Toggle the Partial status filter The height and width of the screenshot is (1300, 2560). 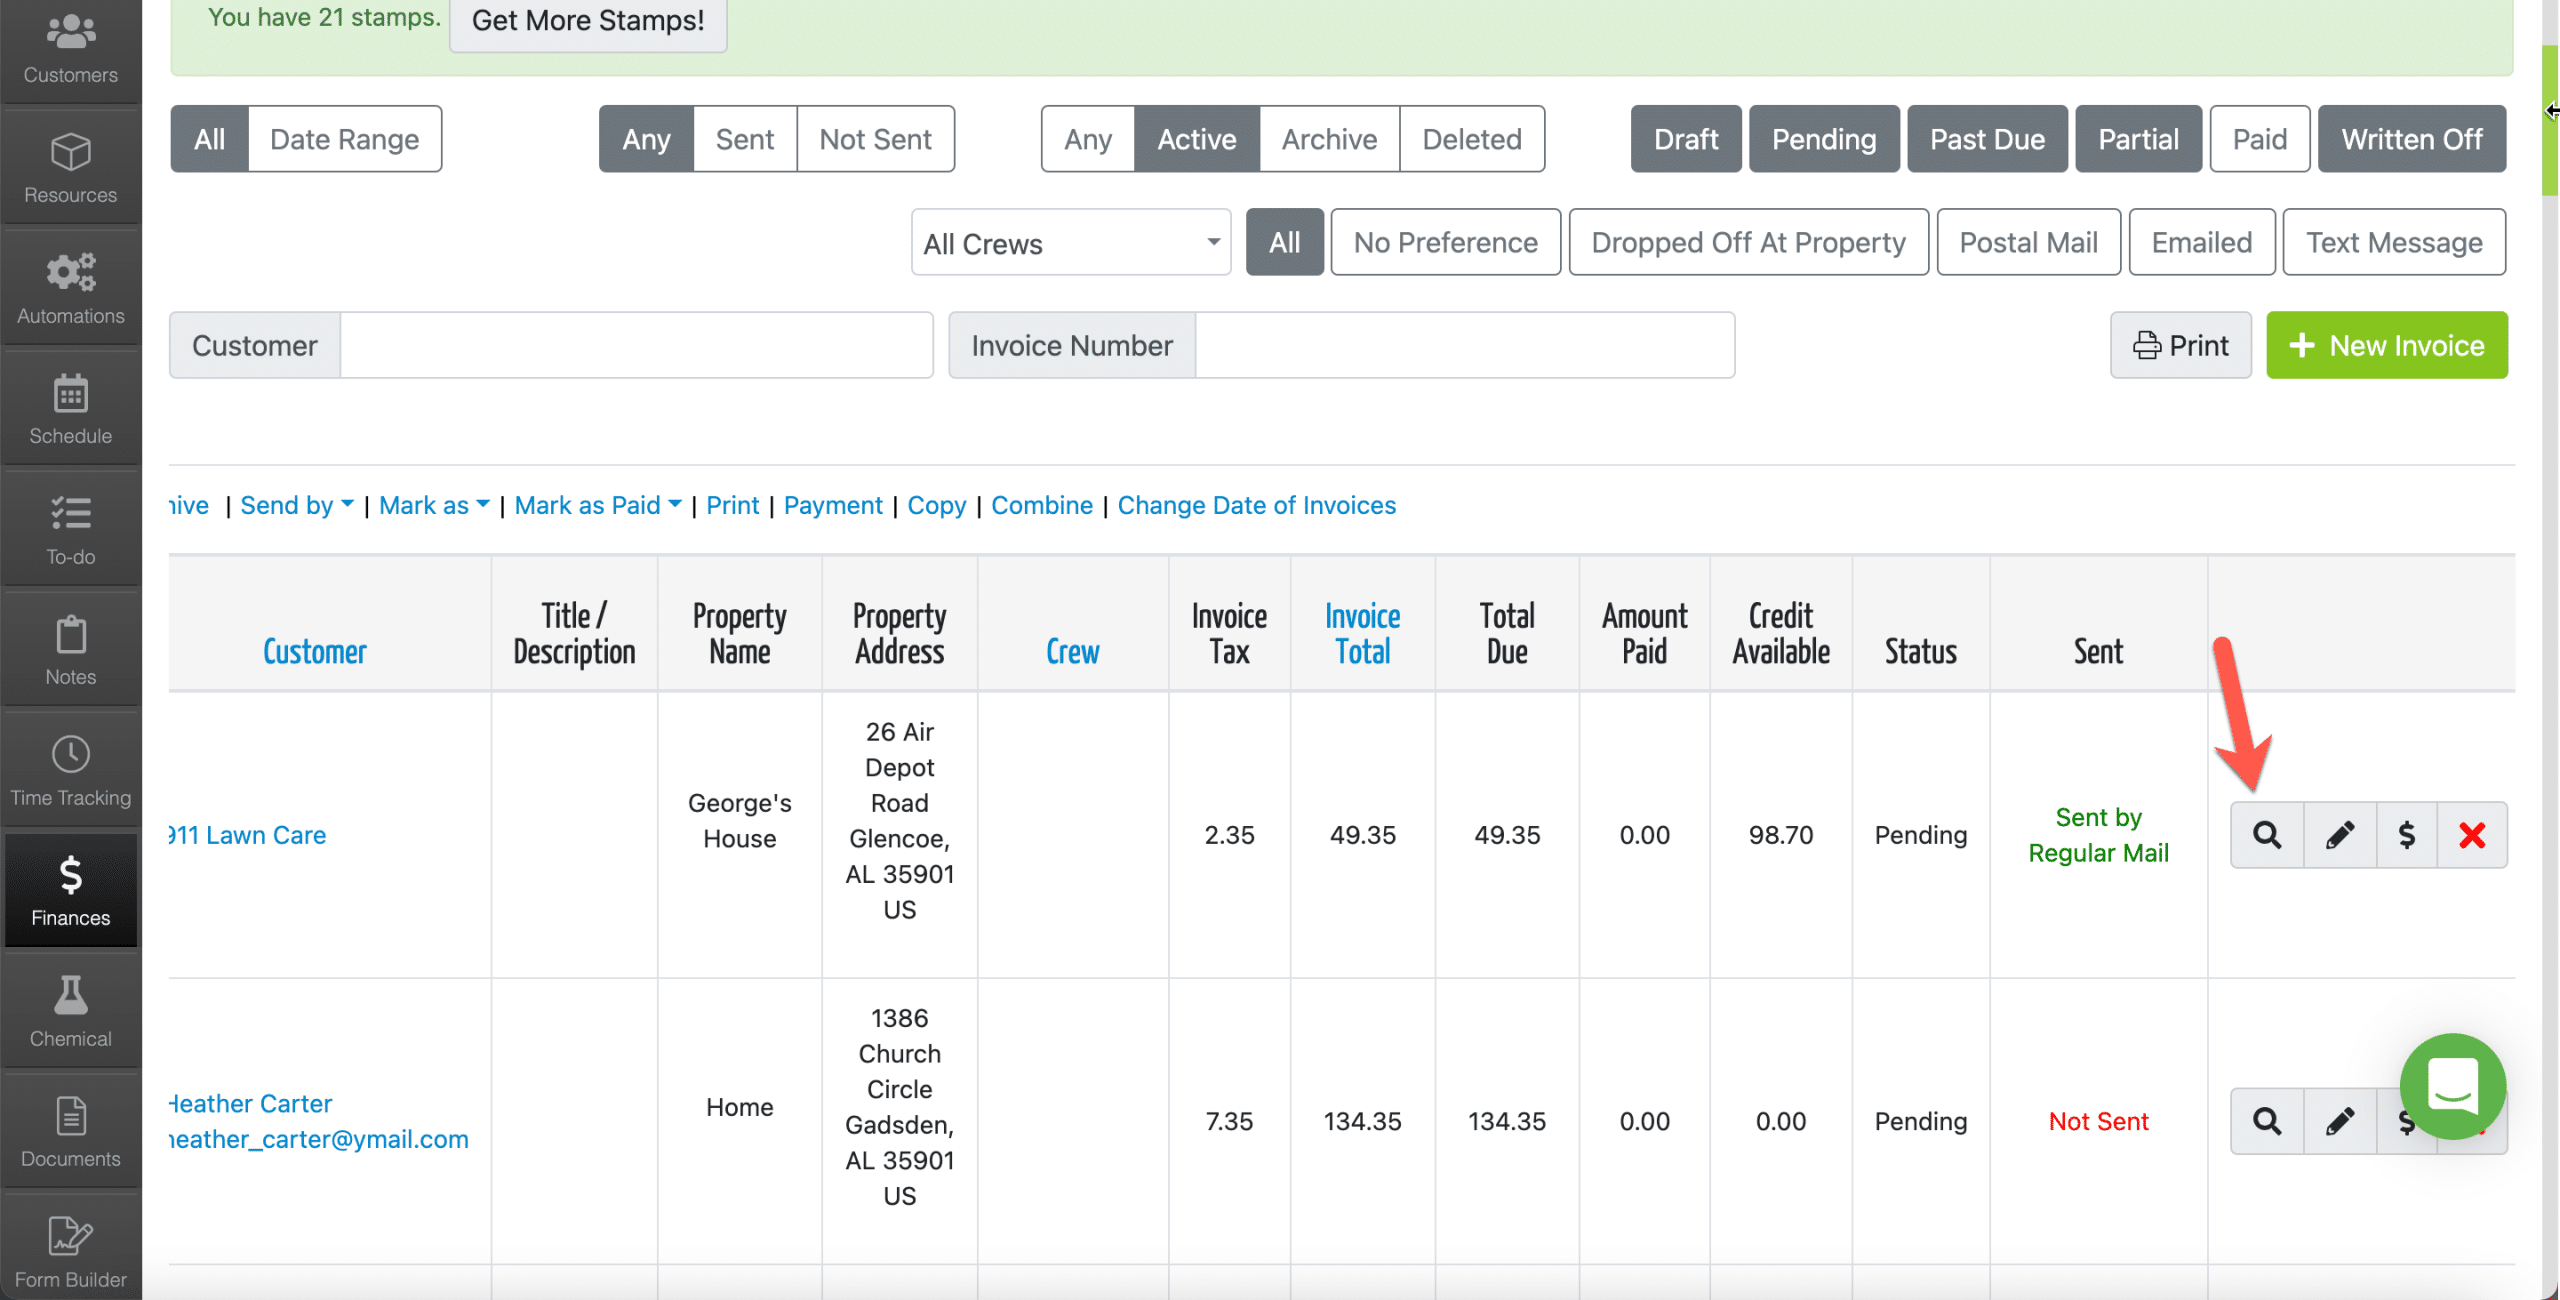tap(2138, 139)
